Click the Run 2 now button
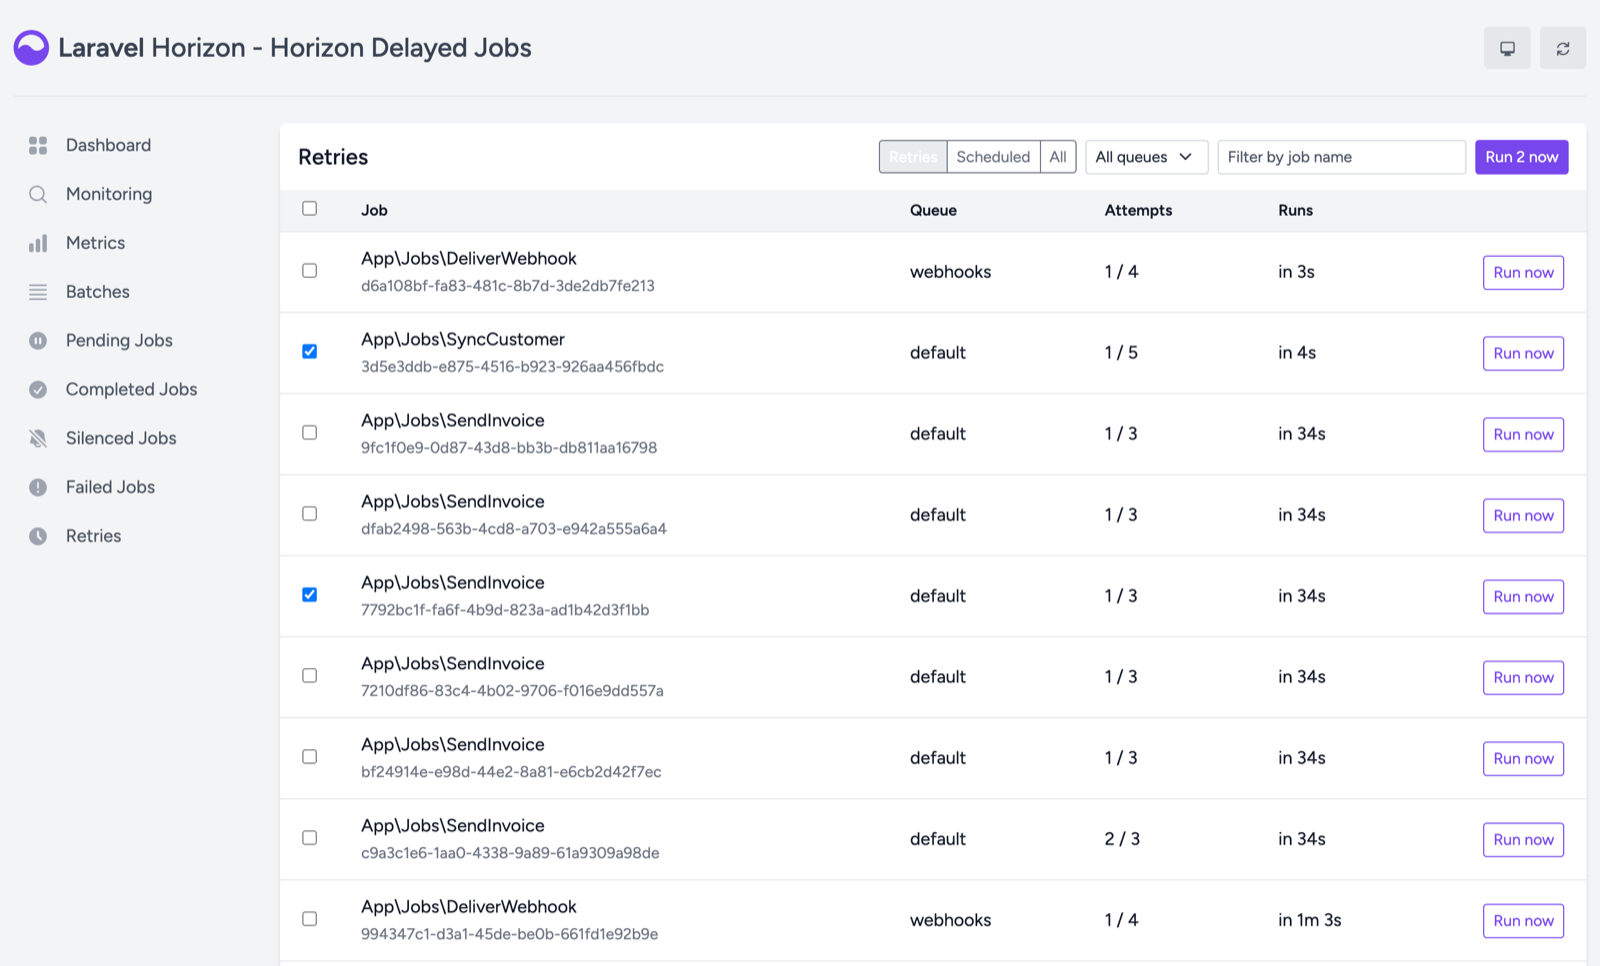 1521,157
